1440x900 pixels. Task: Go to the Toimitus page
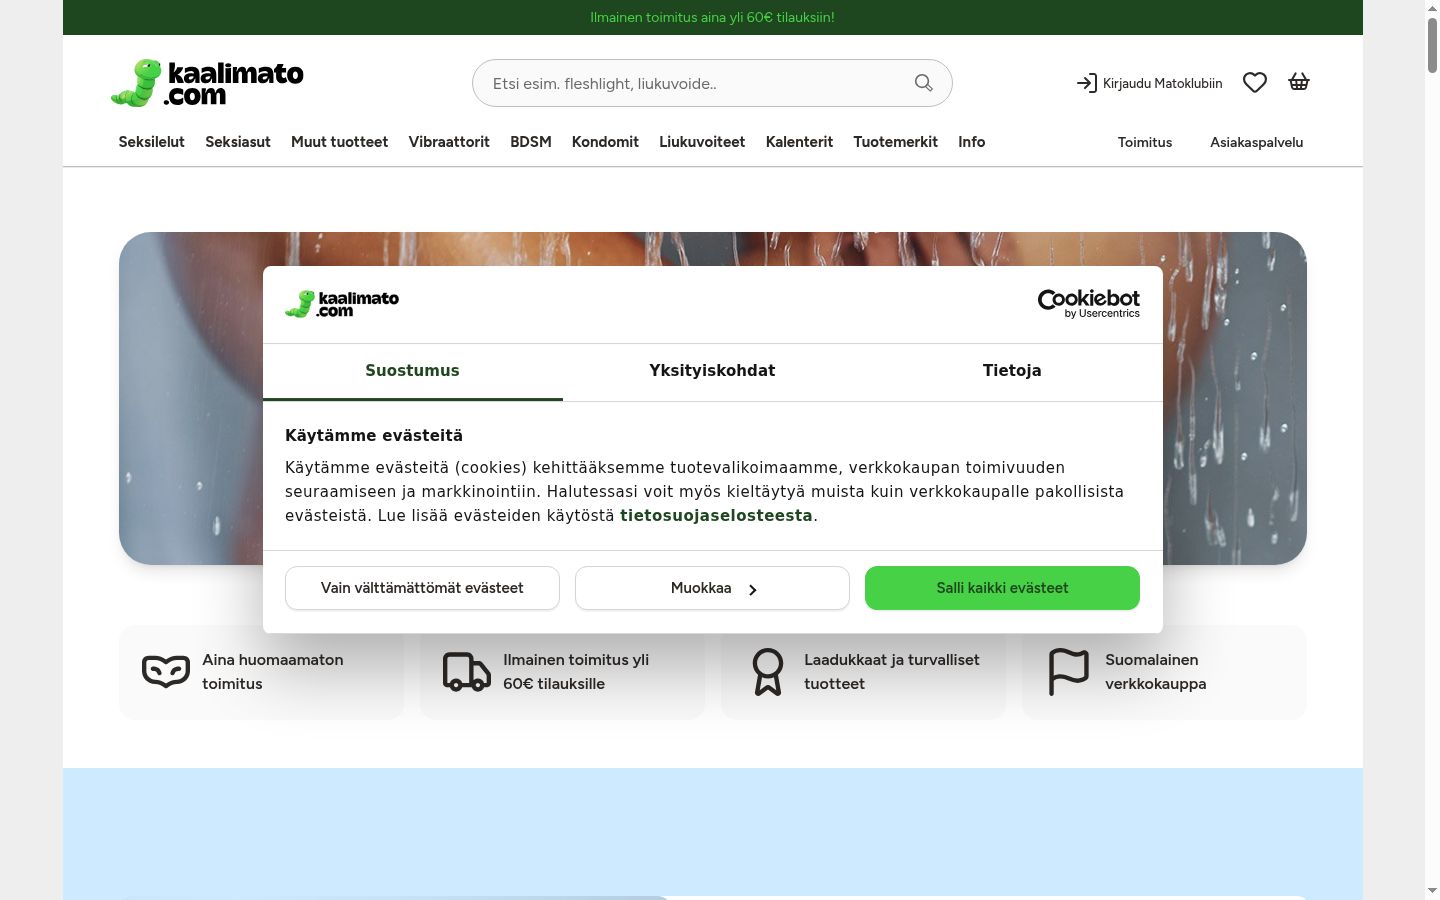1145,142
